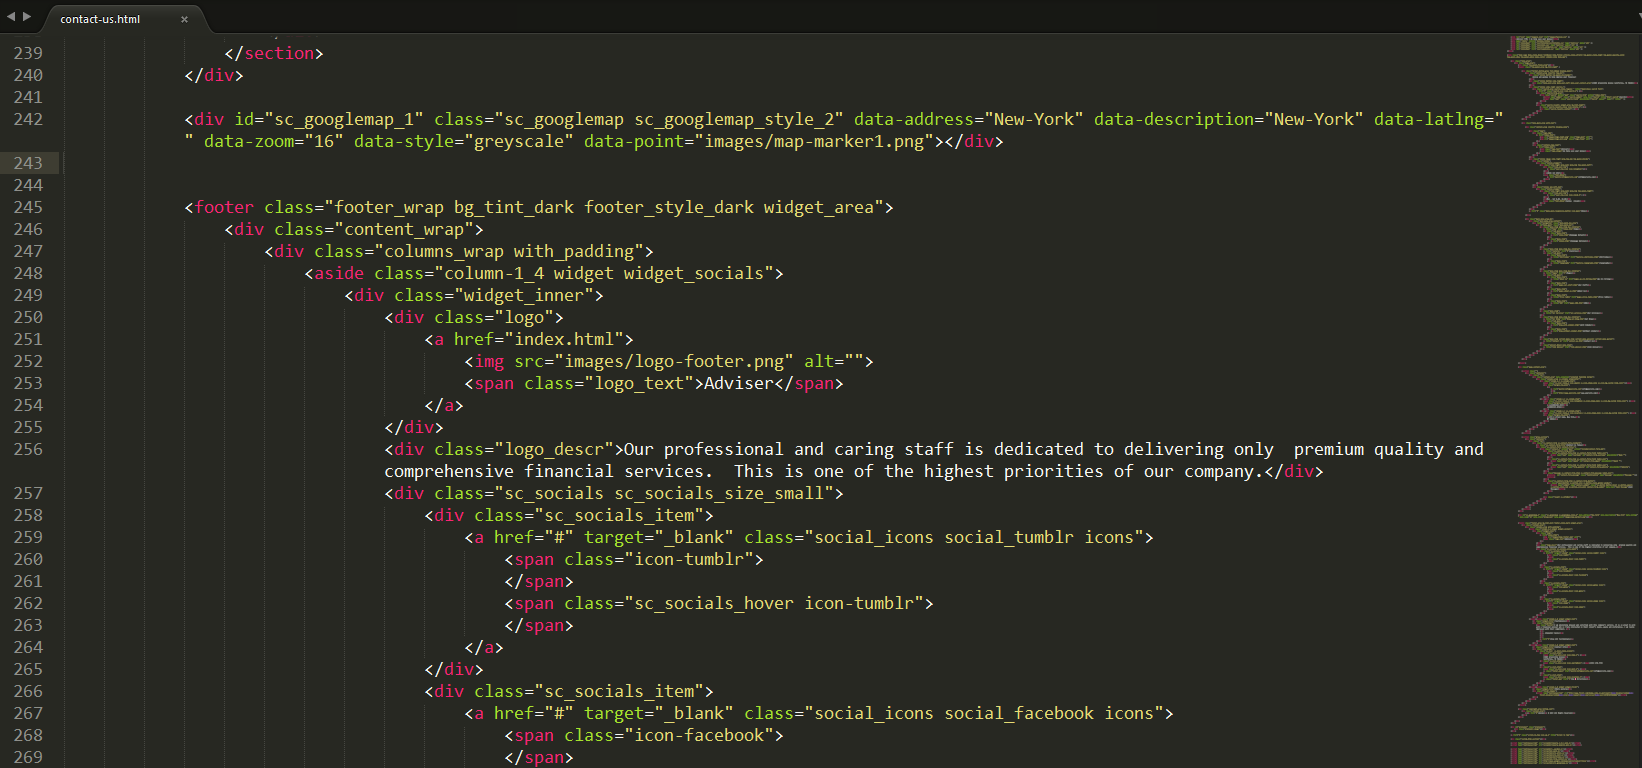This screenshot has height=768, width=1642.
Task: Click the sc_googlemap_1 id value
Action: click(x=343, y=119)
